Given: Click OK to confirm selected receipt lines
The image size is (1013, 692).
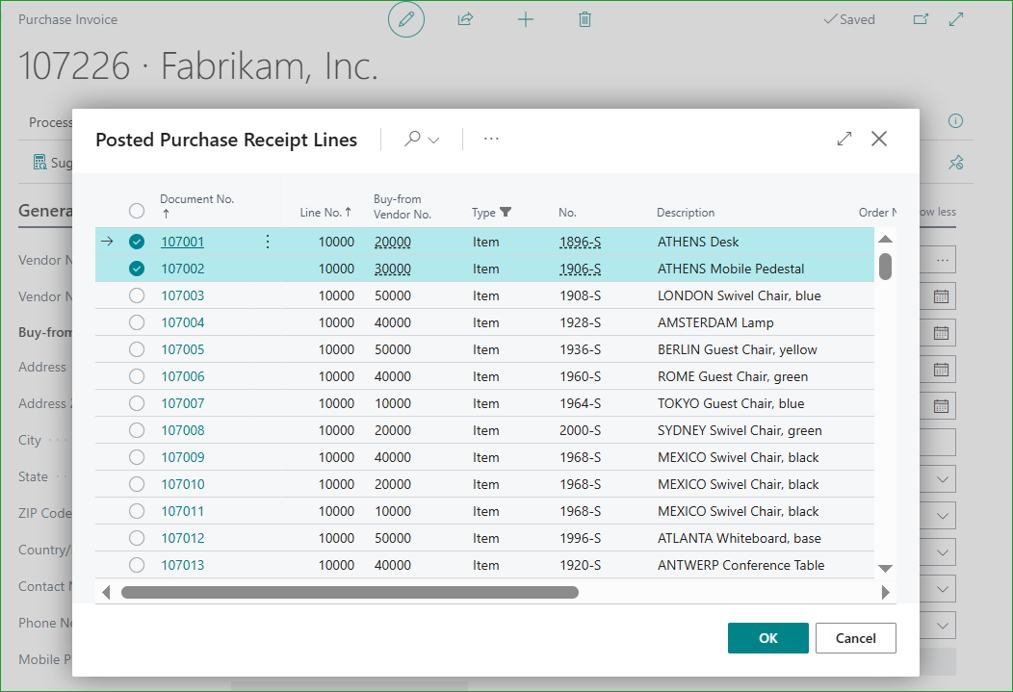Looking at the screenshot, I should click(768, 638).
